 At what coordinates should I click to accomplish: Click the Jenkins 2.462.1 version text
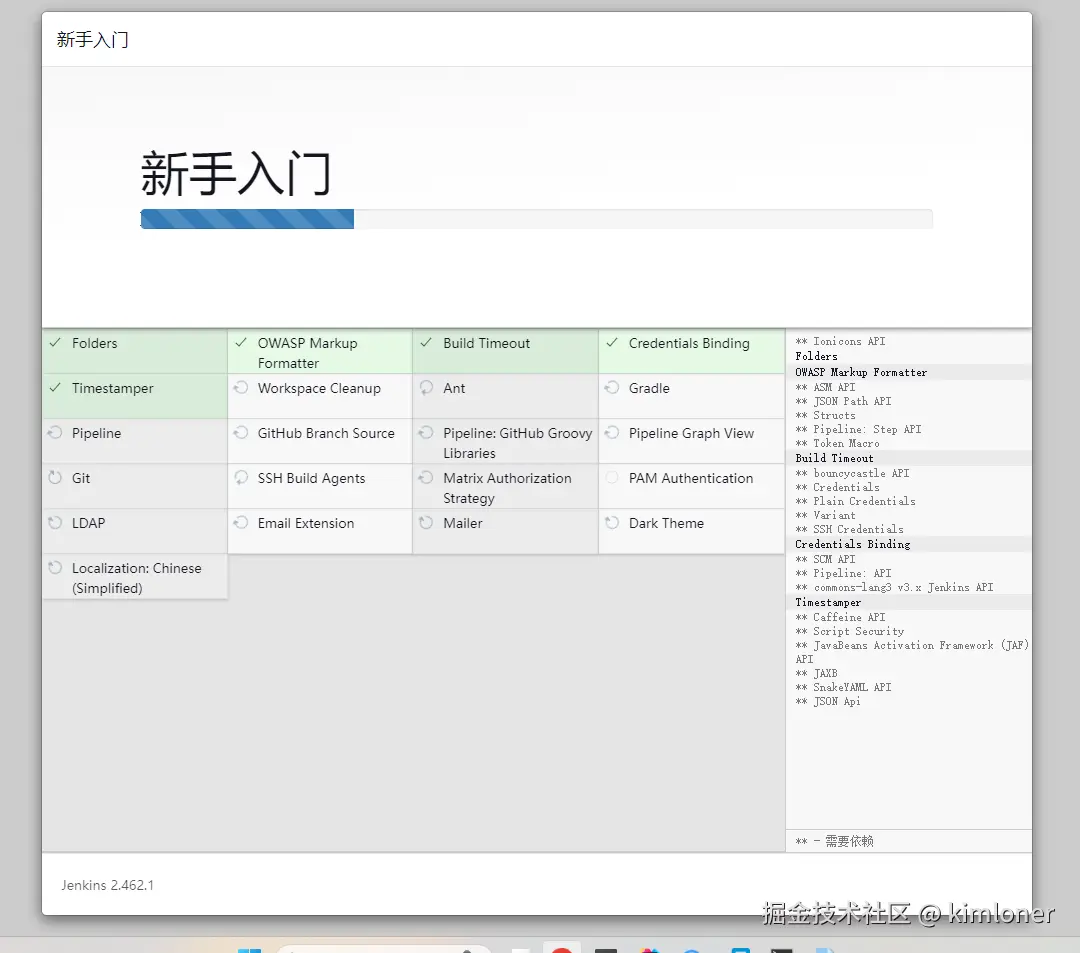click(107, 886)
